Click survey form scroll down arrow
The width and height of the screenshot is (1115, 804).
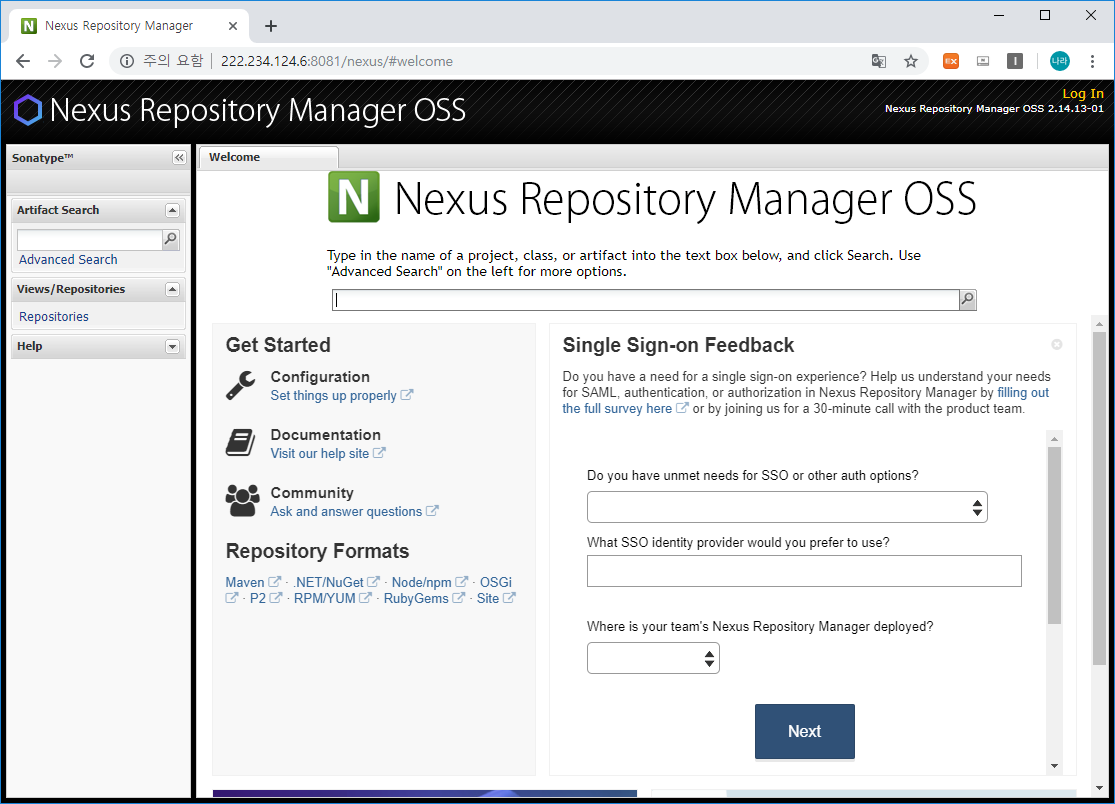[x=1054, y=766]
